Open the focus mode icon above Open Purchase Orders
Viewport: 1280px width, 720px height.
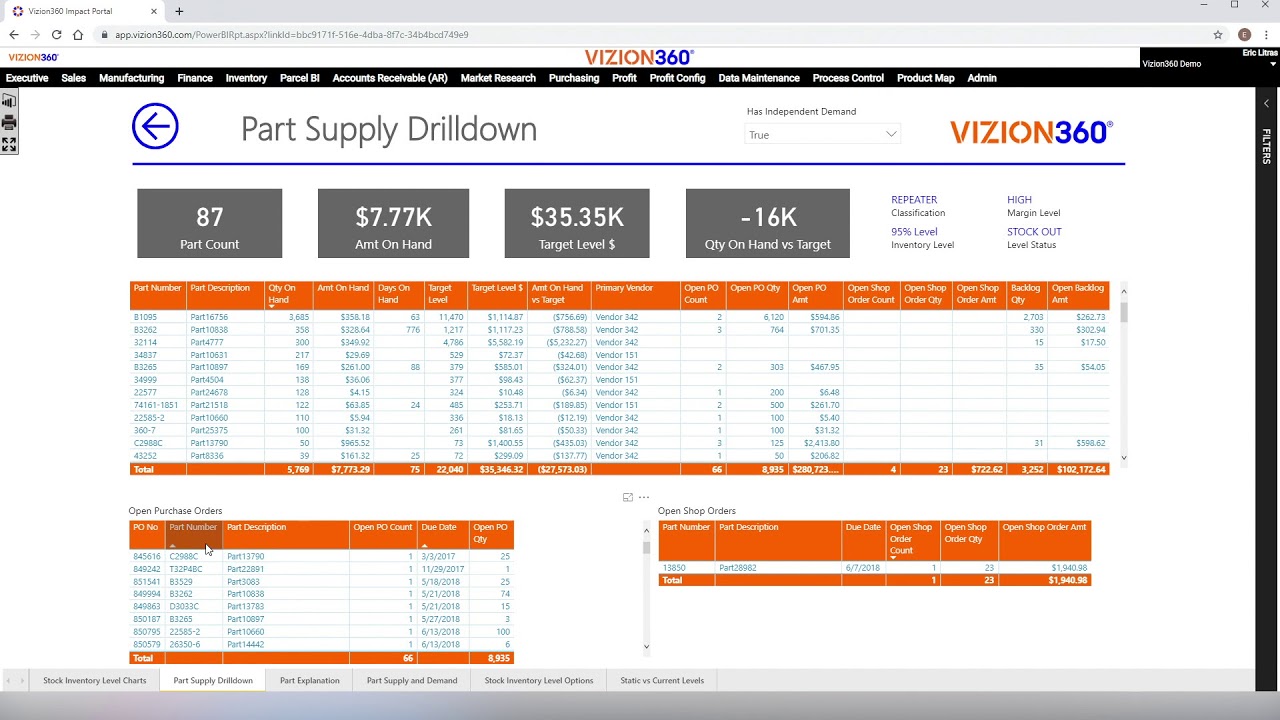point(628,497)
